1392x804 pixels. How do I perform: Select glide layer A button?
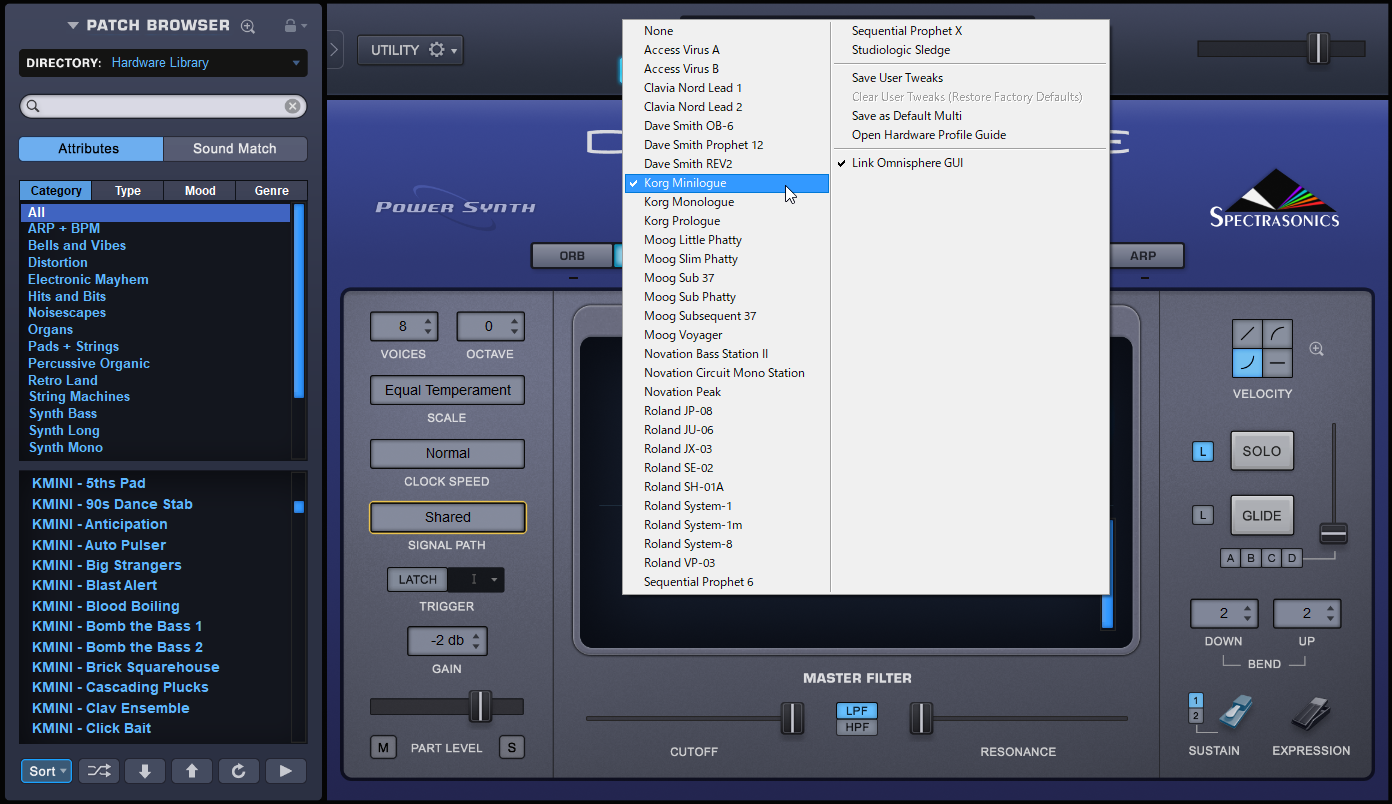click(x=1231, y=558)
